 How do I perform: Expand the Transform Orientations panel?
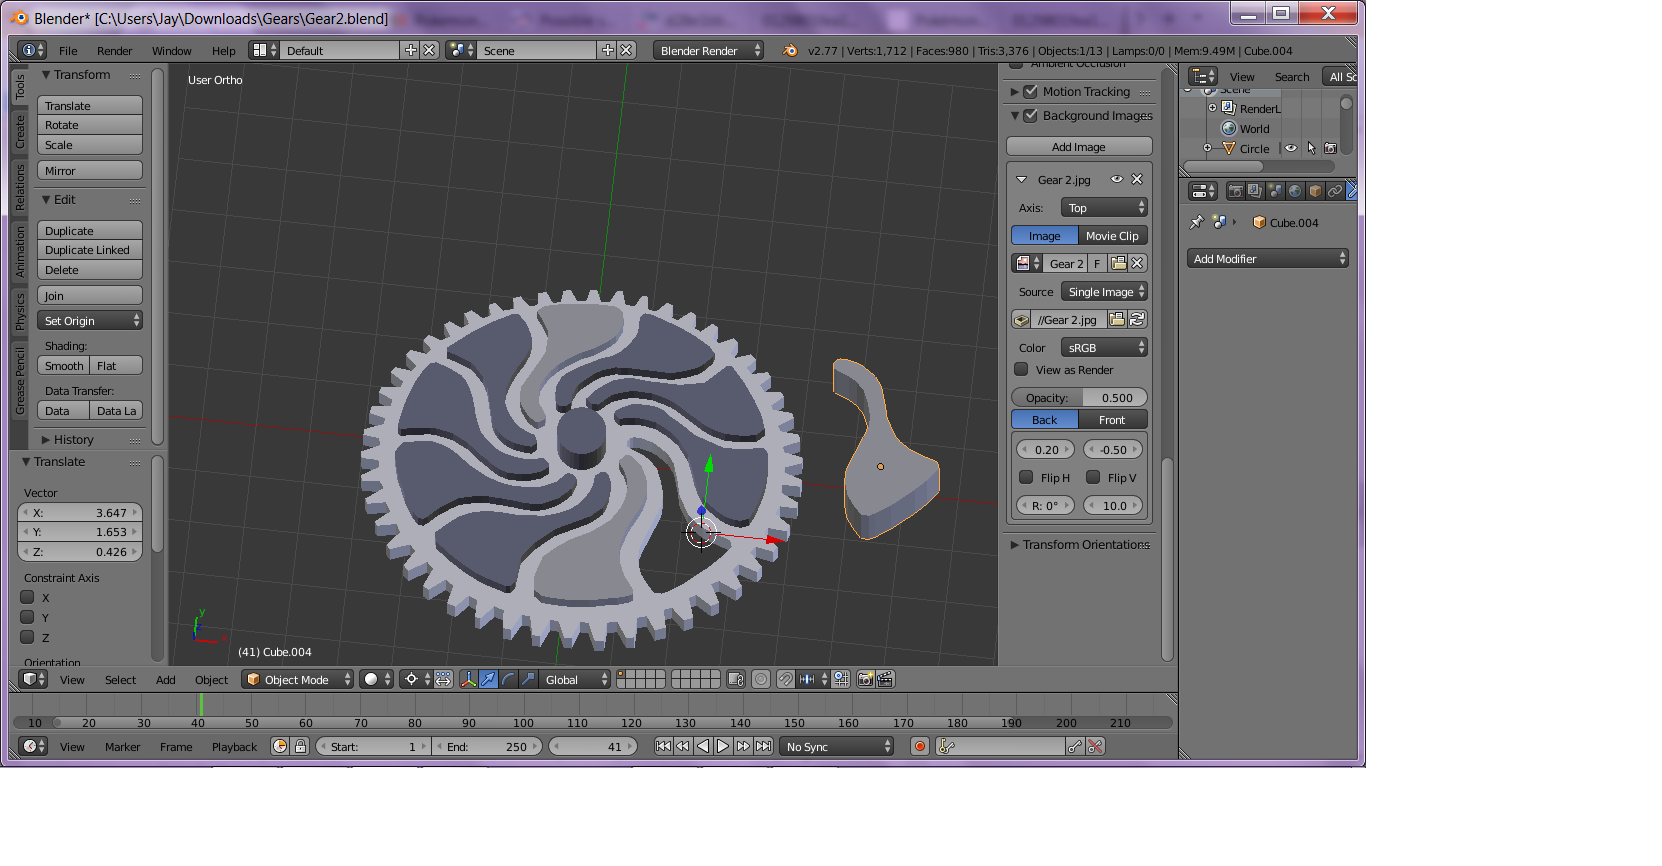click(x=1080, y=544)
